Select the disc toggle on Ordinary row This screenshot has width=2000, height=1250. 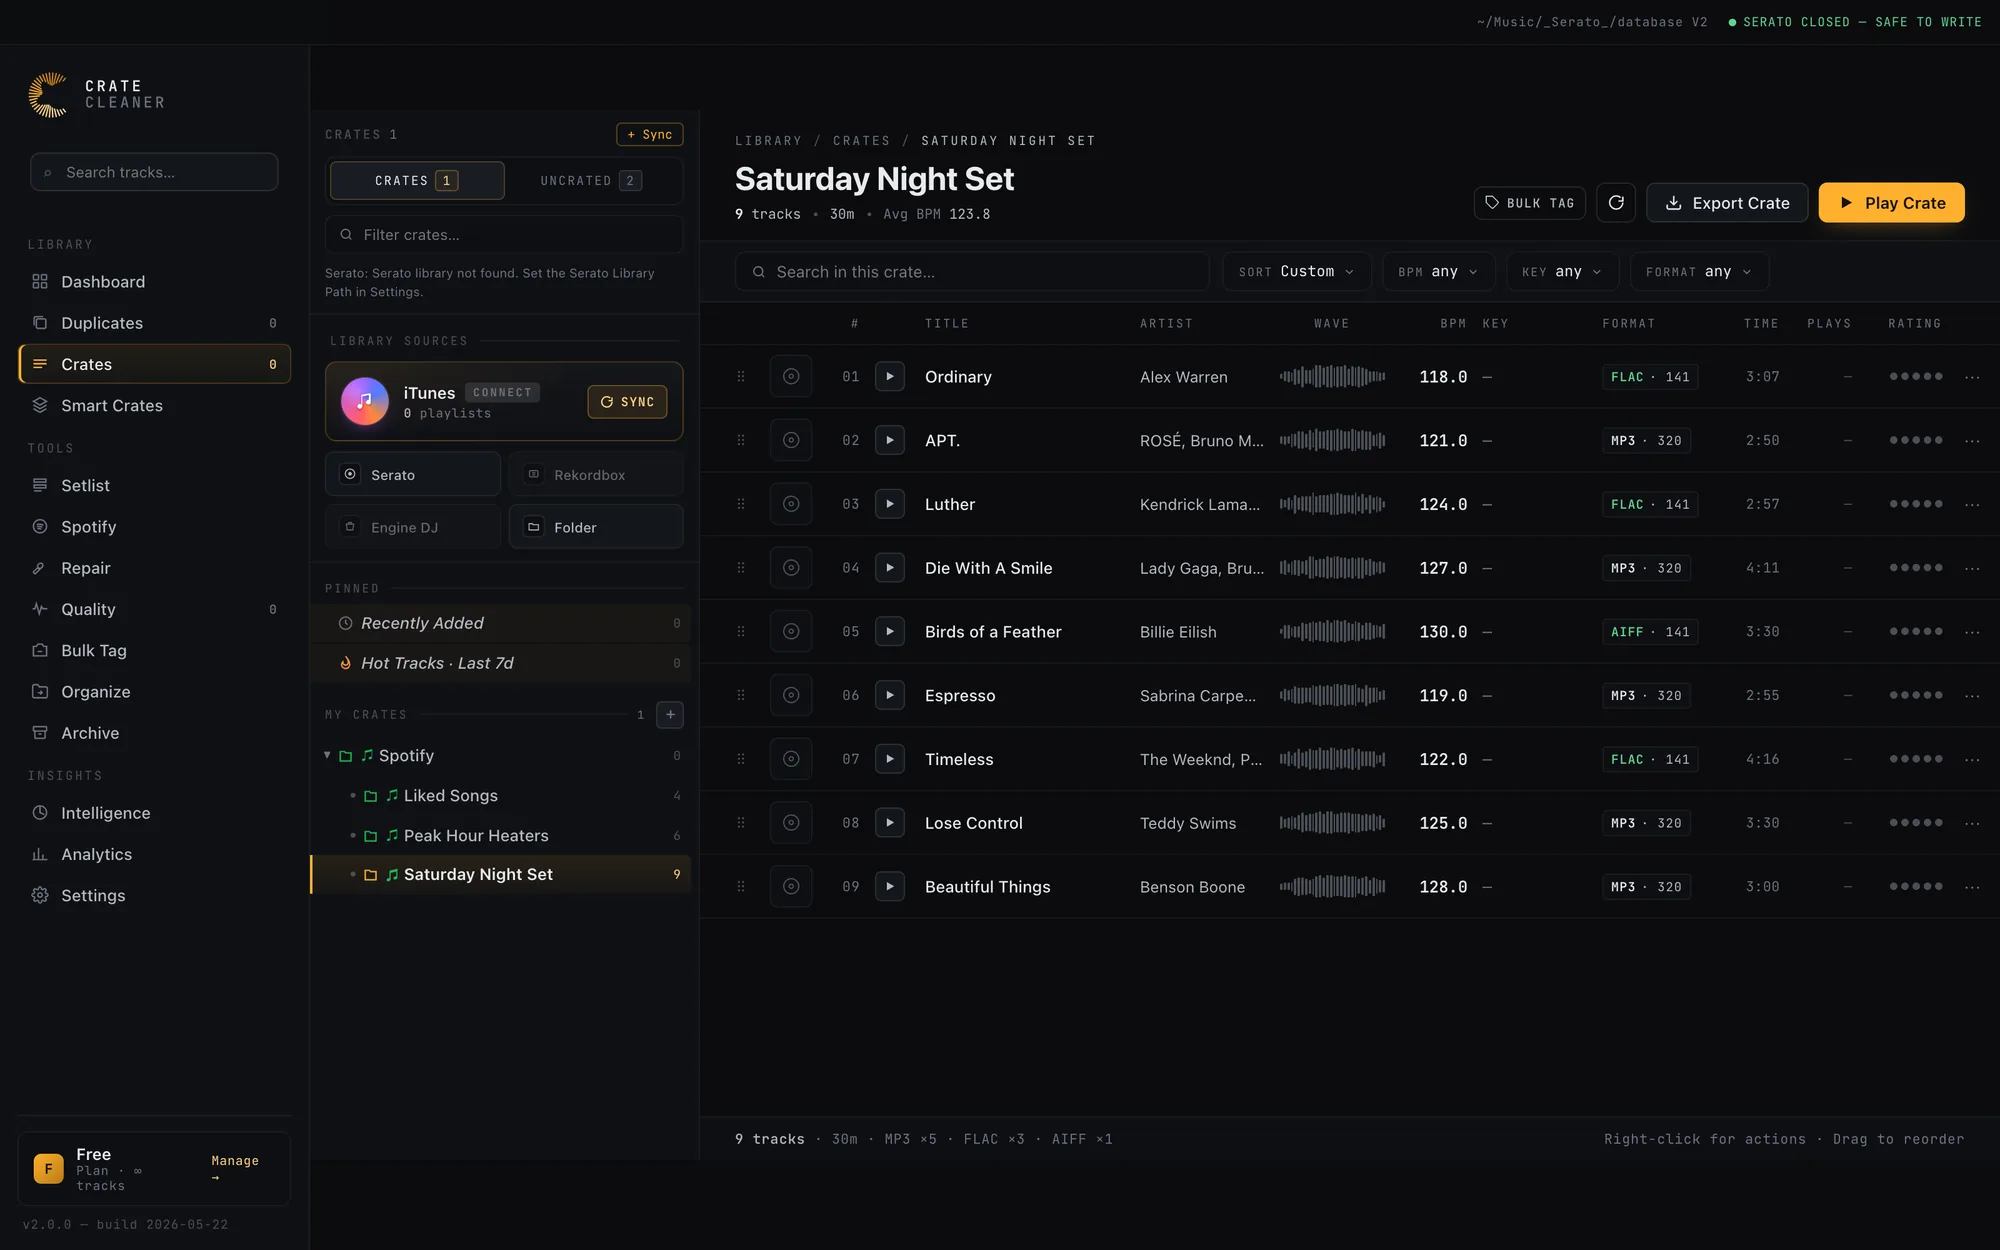pyautogui.click(x=791, y=377)
